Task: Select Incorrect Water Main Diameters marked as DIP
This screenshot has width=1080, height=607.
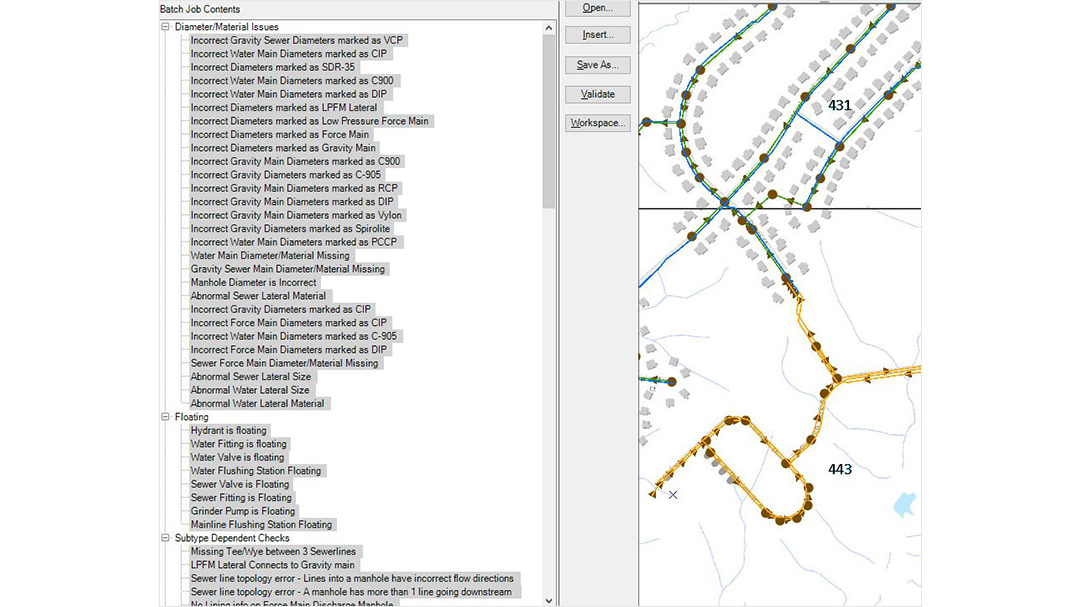Action: (289, 94)
